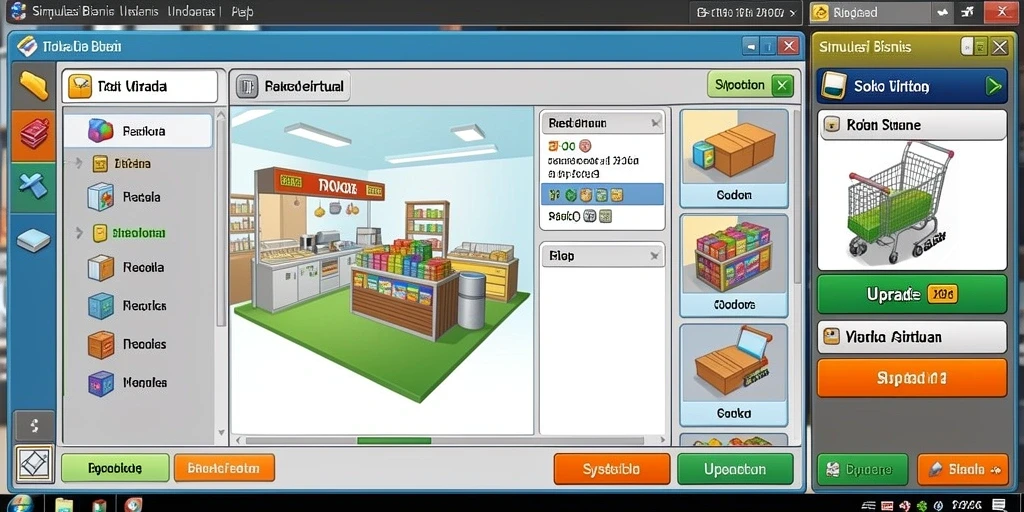Click the yellow folder icon beside Dtideria
Screen dimensions: 1024x512
[x=100, y=163]
